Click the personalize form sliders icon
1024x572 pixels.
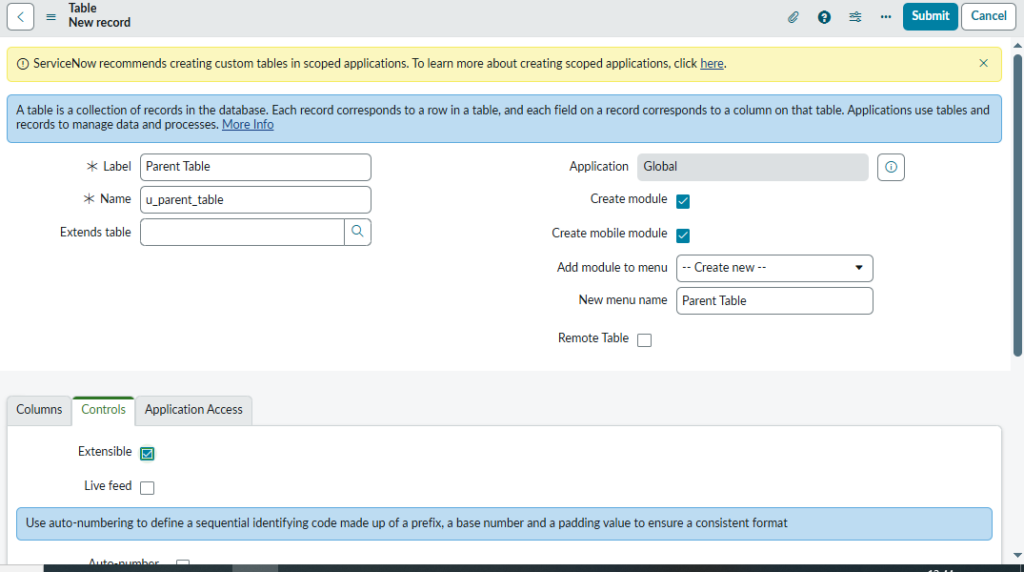(855, 16)
